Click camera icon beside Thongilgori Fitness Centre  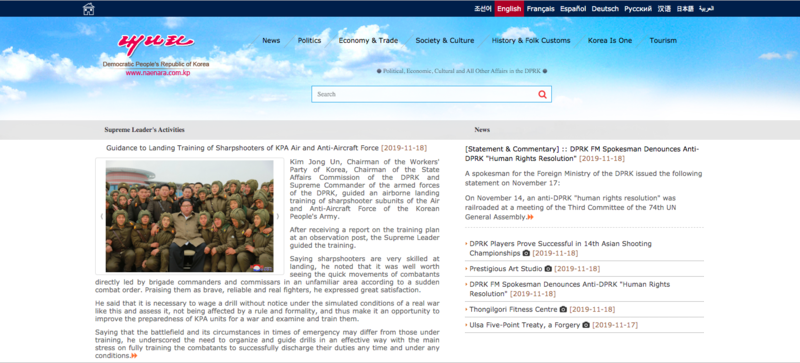(x=563, y=309)
